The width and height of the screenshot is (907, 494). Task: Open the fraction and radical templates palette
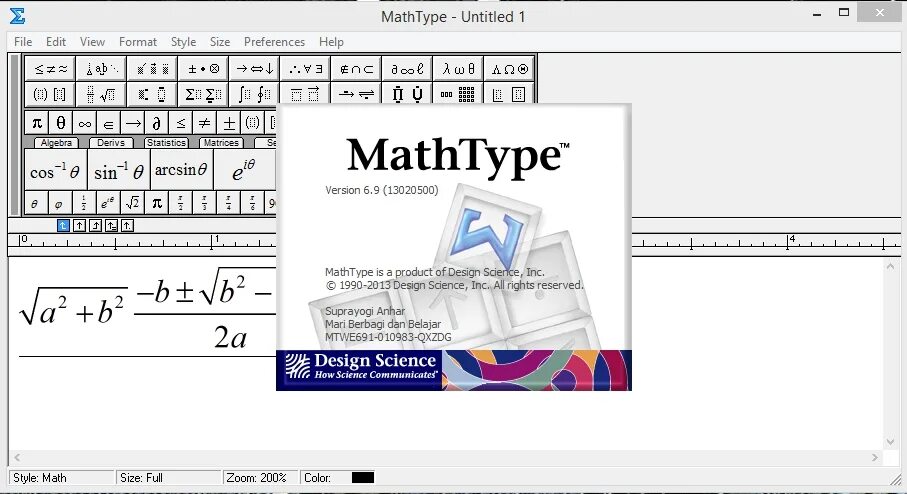pos(101,94)
